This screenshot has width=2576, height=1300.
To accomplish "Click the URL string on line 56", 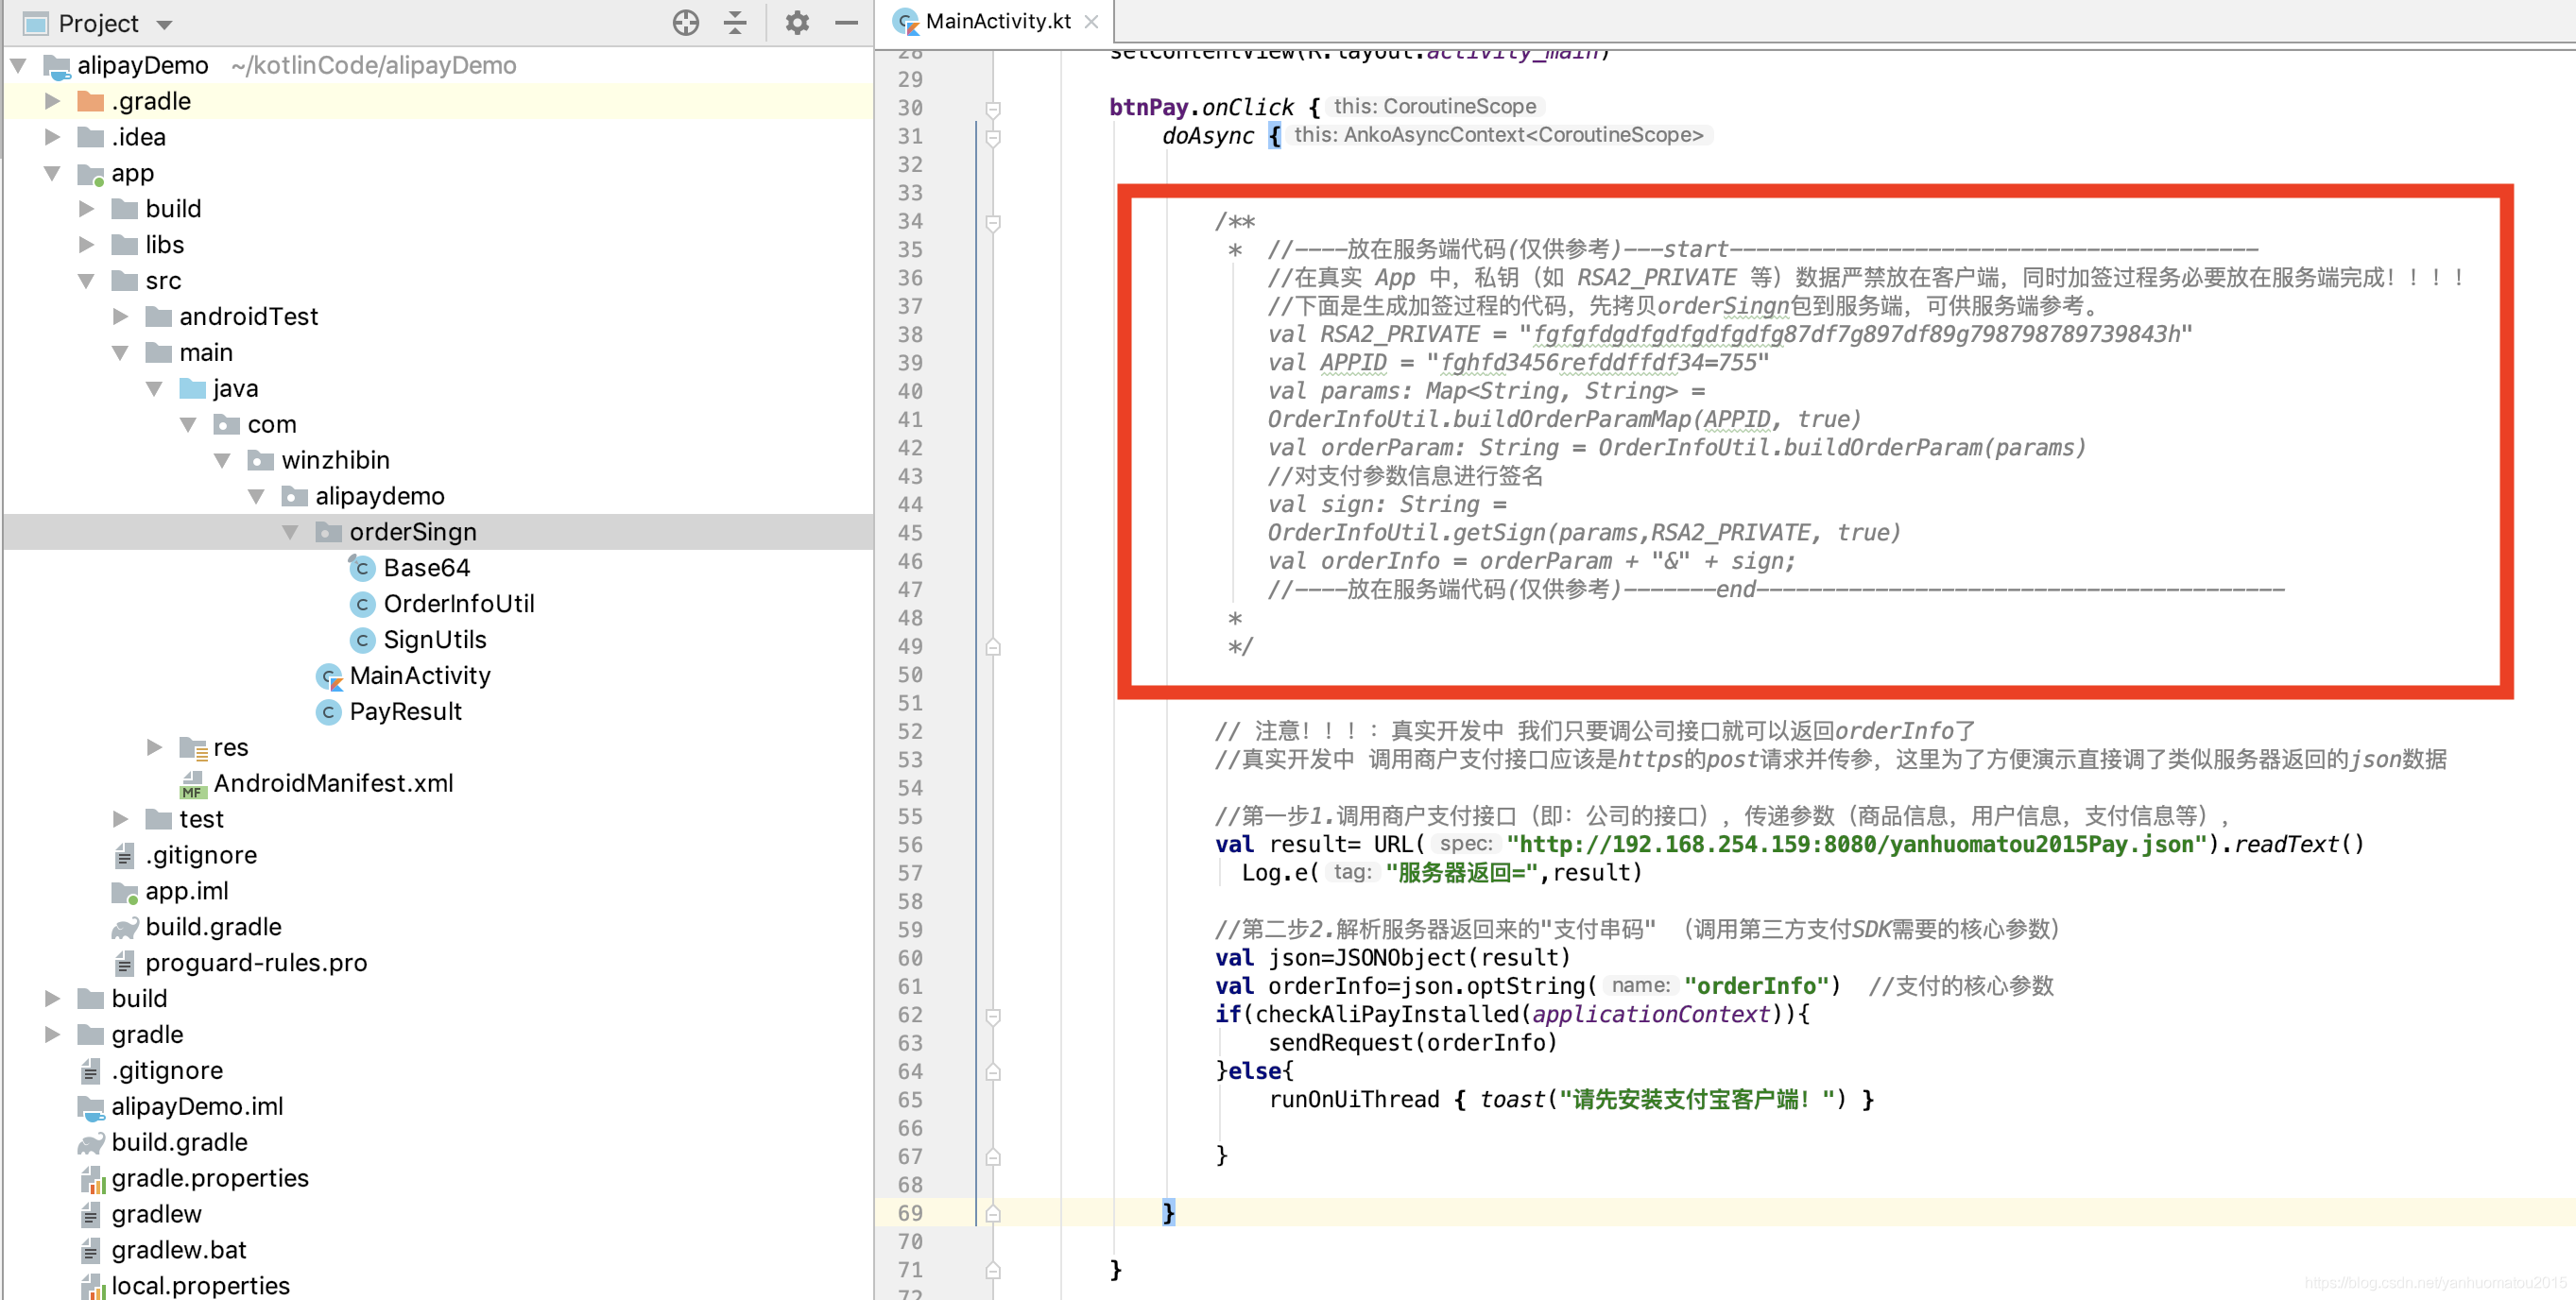I will click(1857, 845).
